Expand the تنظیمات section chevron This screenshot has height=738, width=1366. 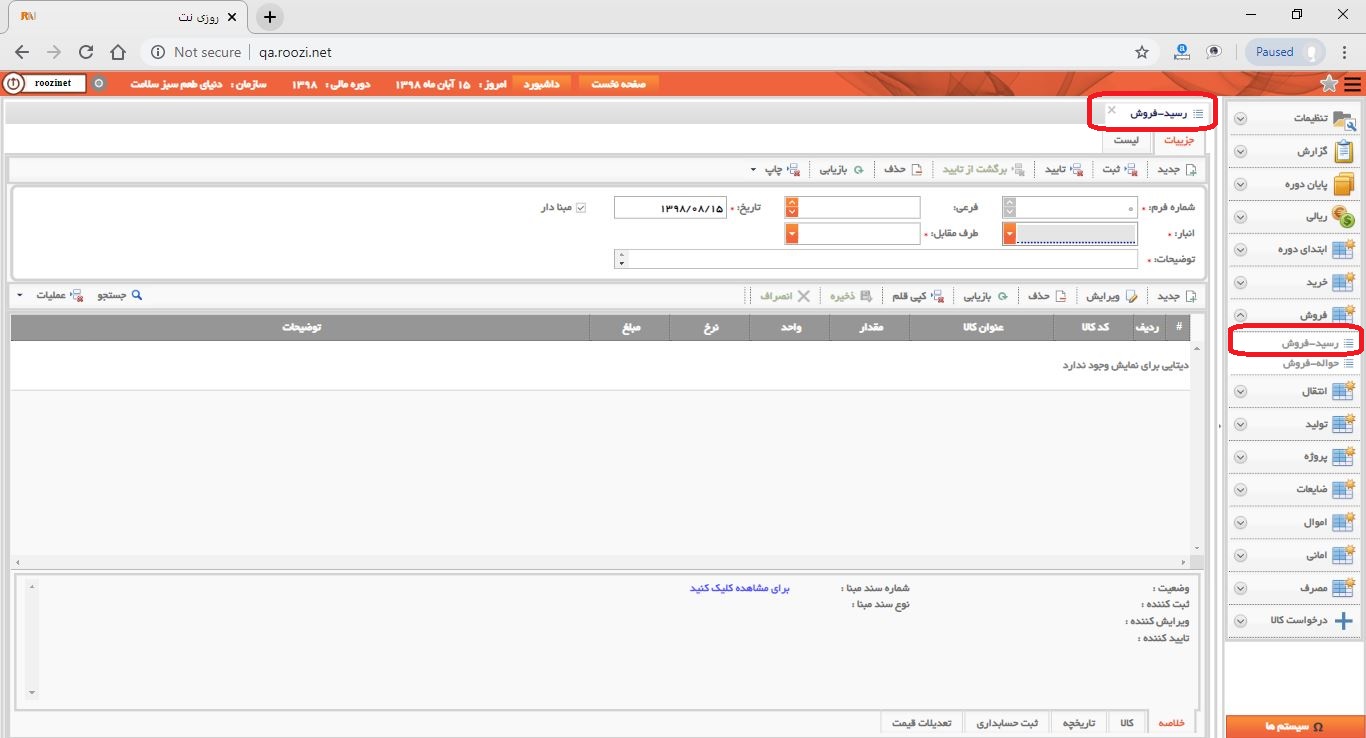(1241, 119)
